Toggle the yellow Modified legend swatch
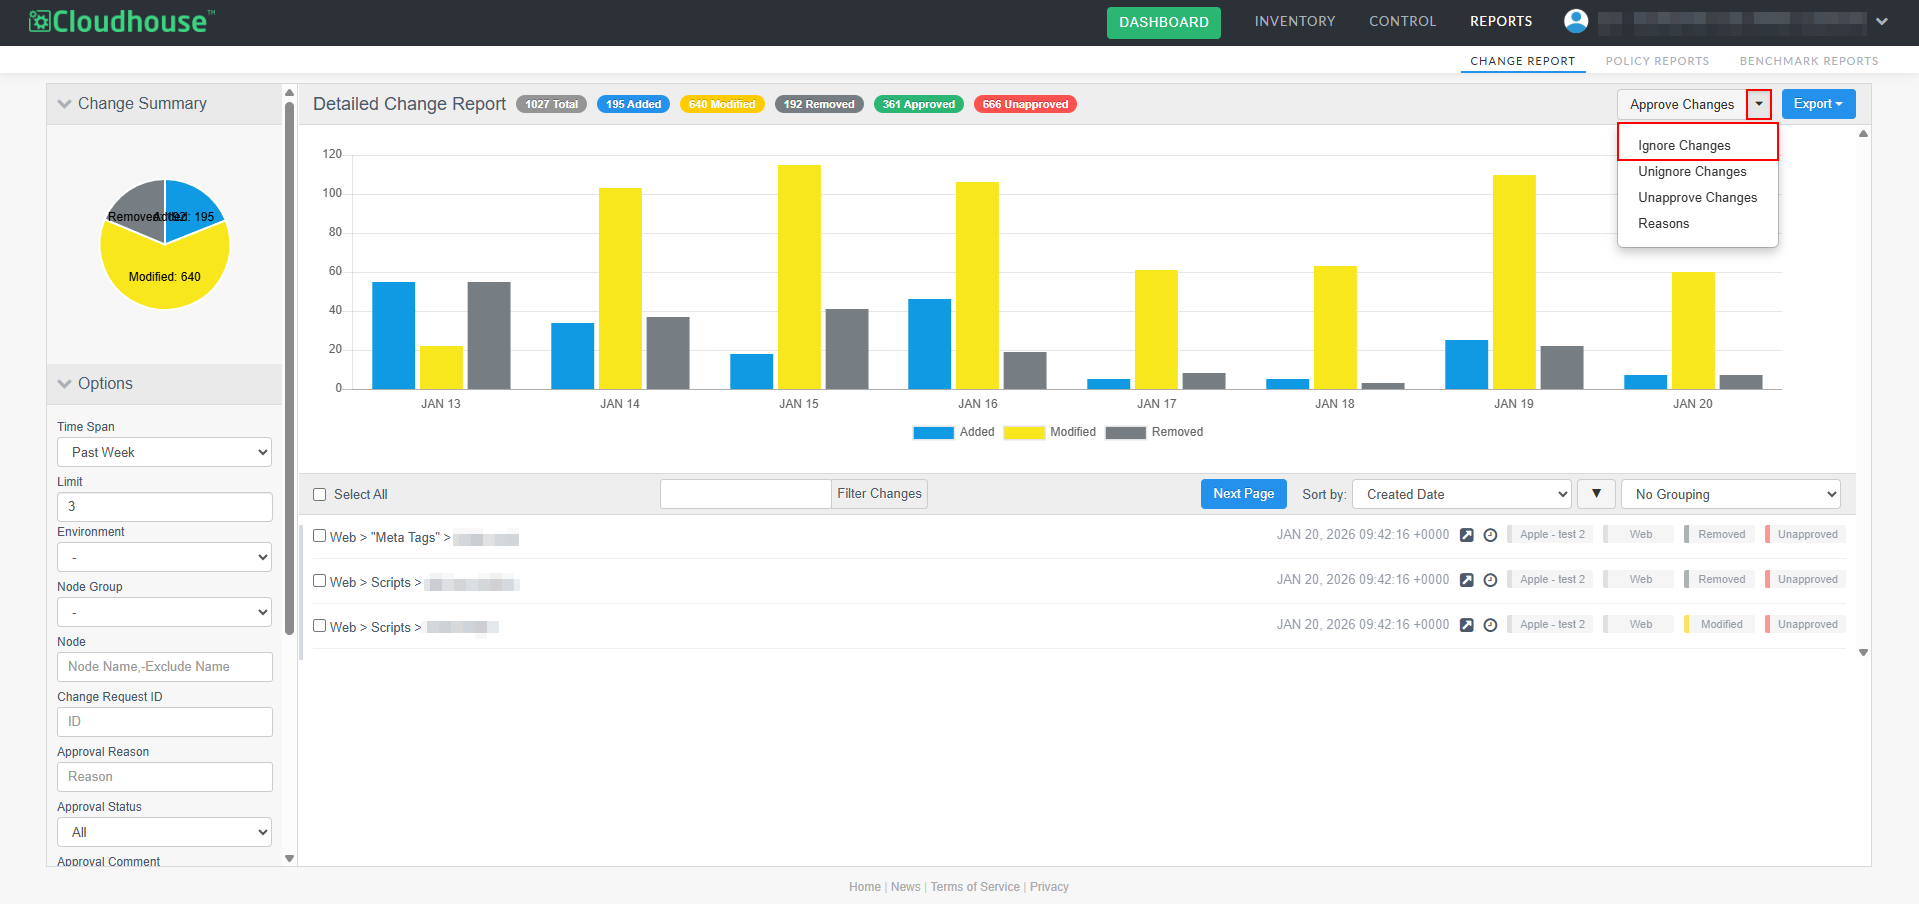 pyautogui.click(x=1024, y=433)
